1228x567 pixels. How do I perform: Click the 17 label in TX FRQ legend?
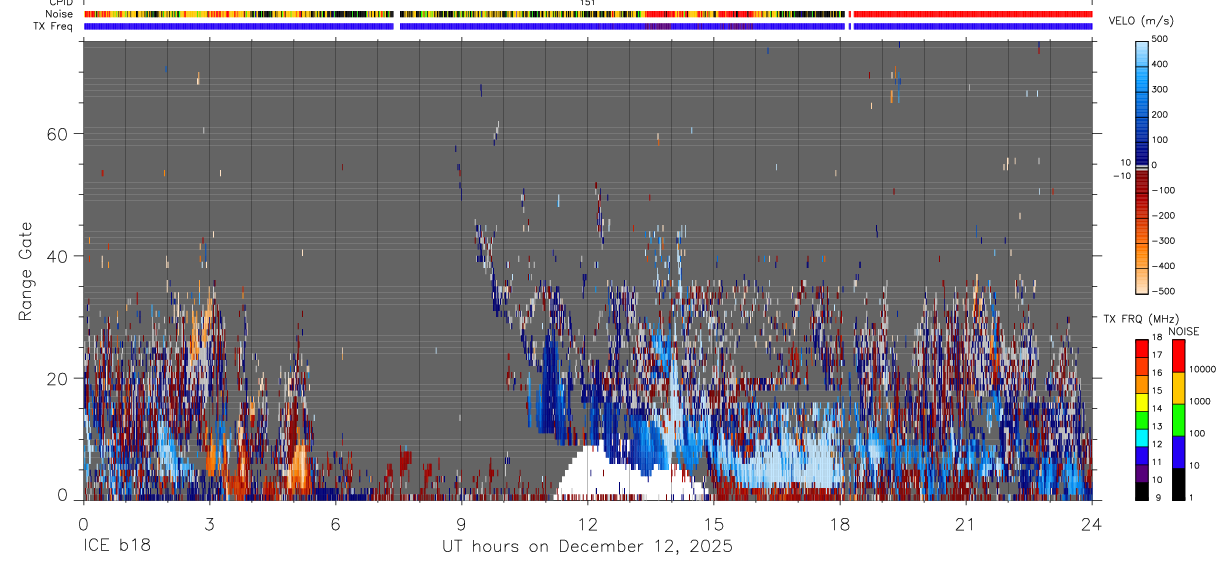(x=1157, y=356)
